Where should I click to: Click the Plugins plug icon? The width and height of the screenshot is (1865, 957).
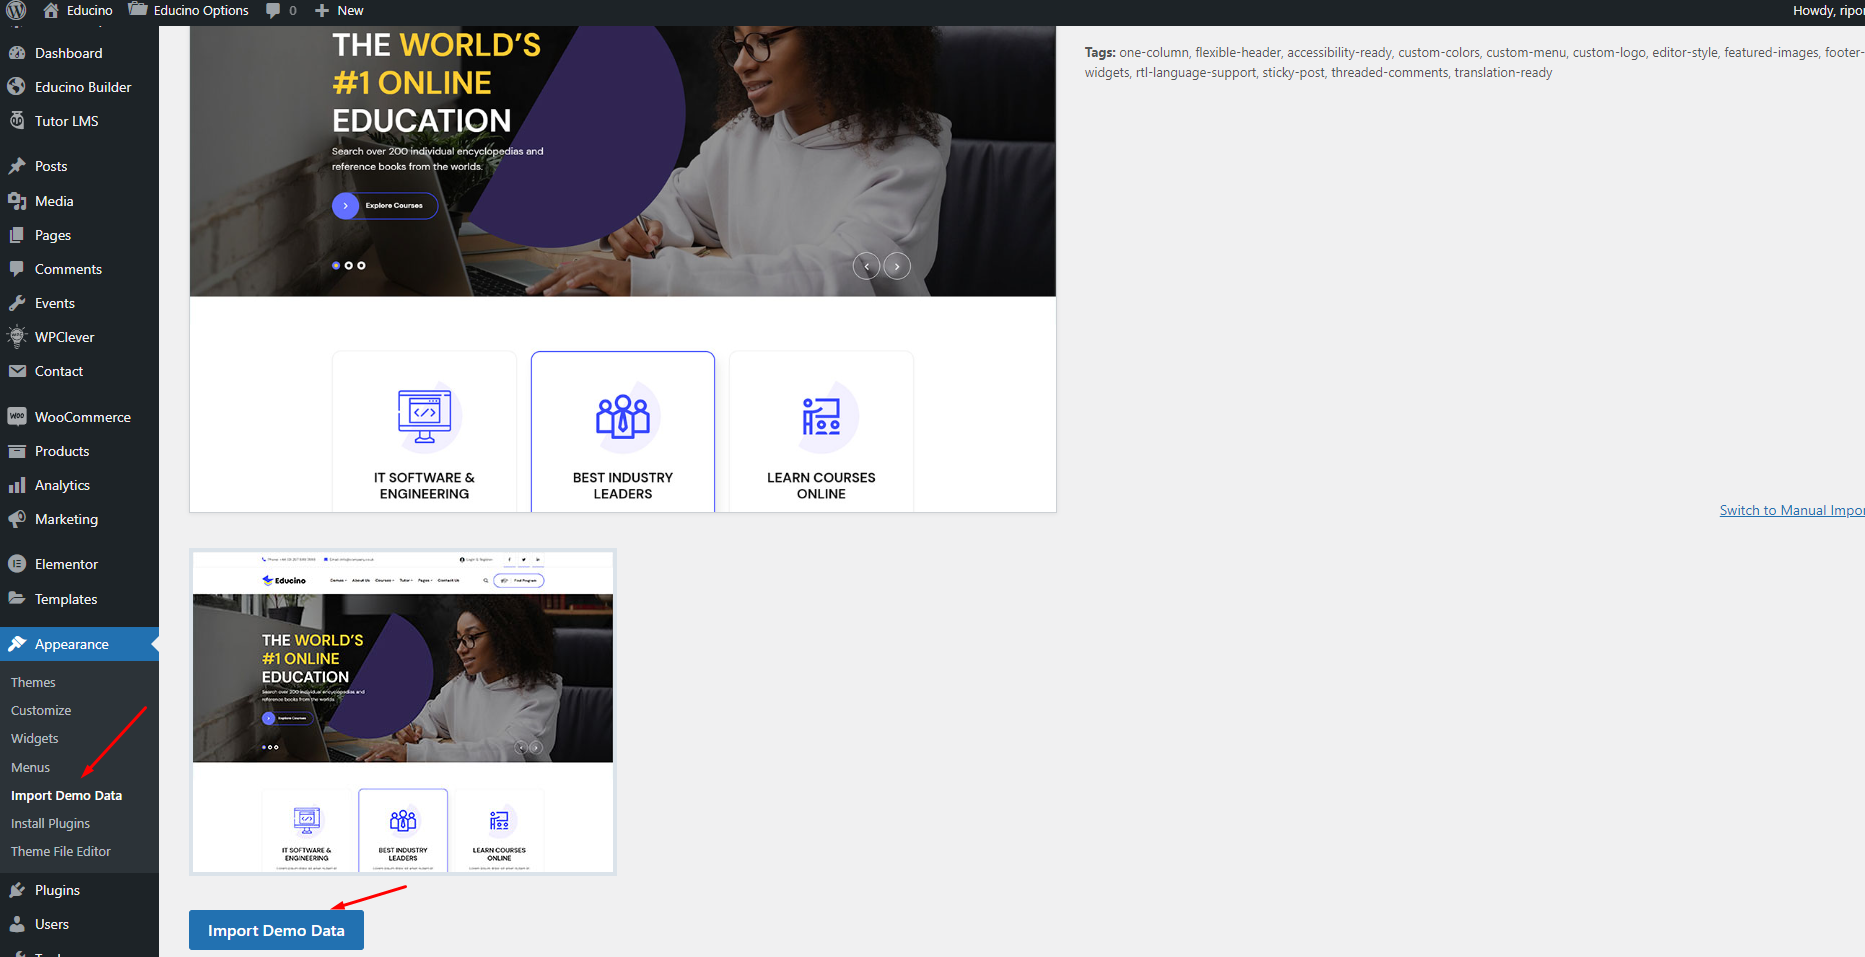point(17,890)
